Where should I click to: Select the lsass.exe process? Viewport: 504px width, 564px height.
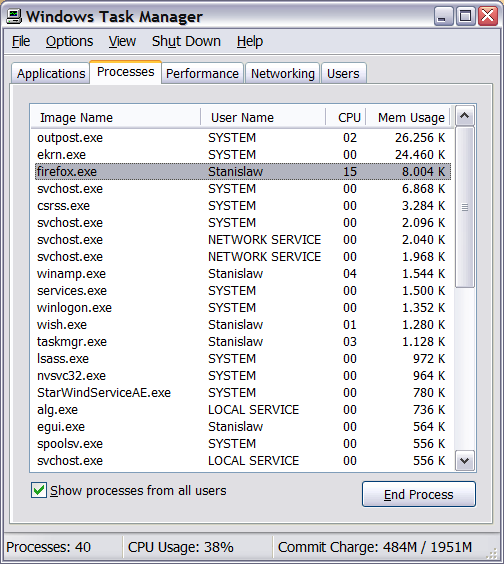tap(243, 359)
